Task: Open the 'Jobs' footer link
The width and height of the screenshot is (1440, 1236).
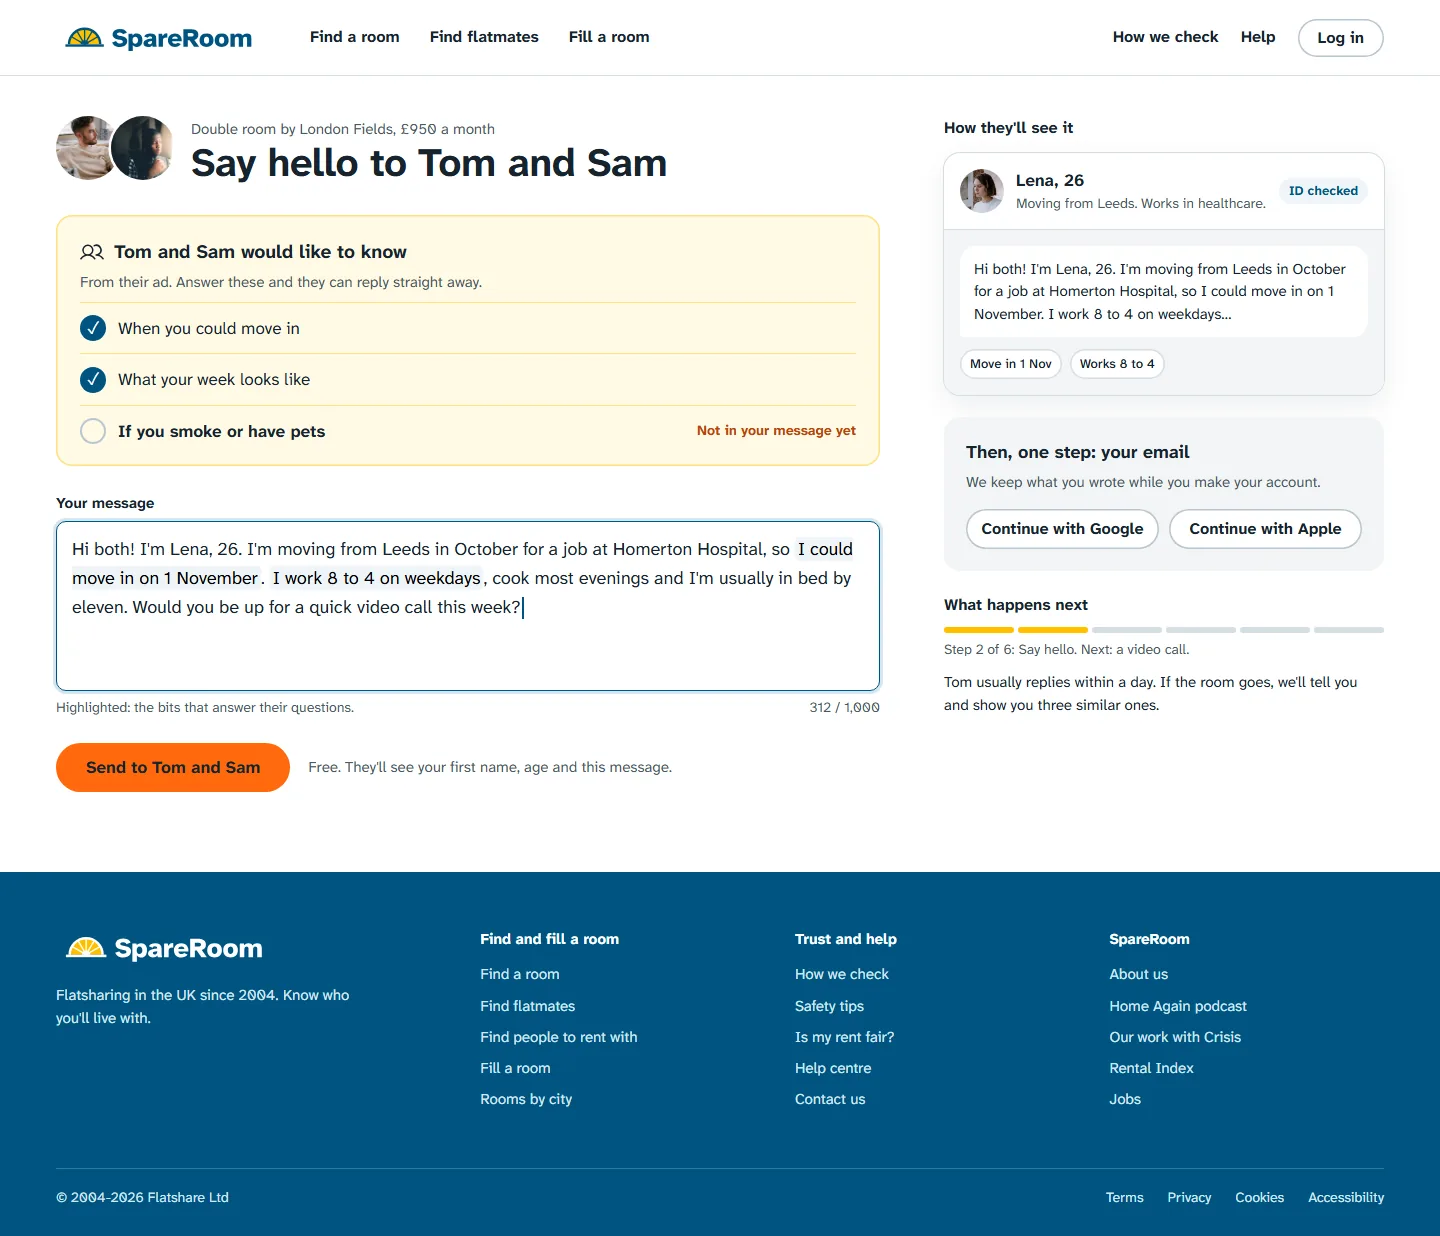Action: point(1125,1099)
